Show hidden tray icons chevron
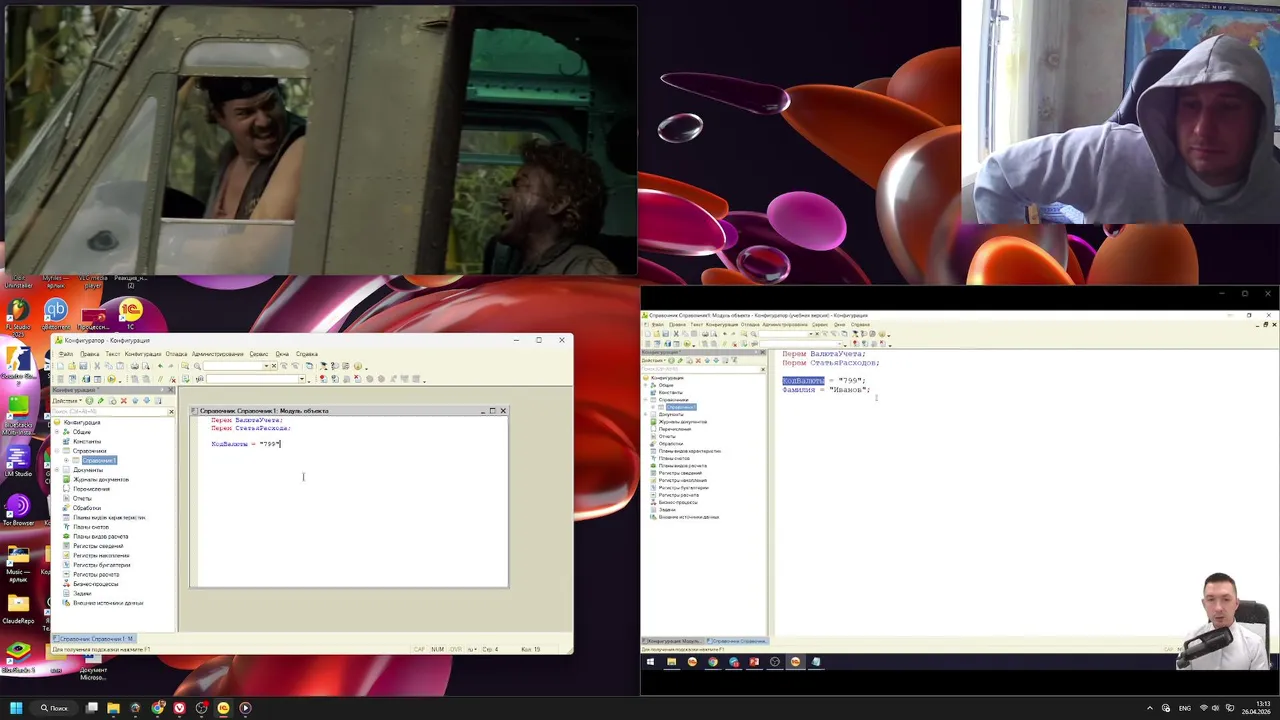The height and width of the screenshot is (720, 1280). click(x=1150, y=708)
